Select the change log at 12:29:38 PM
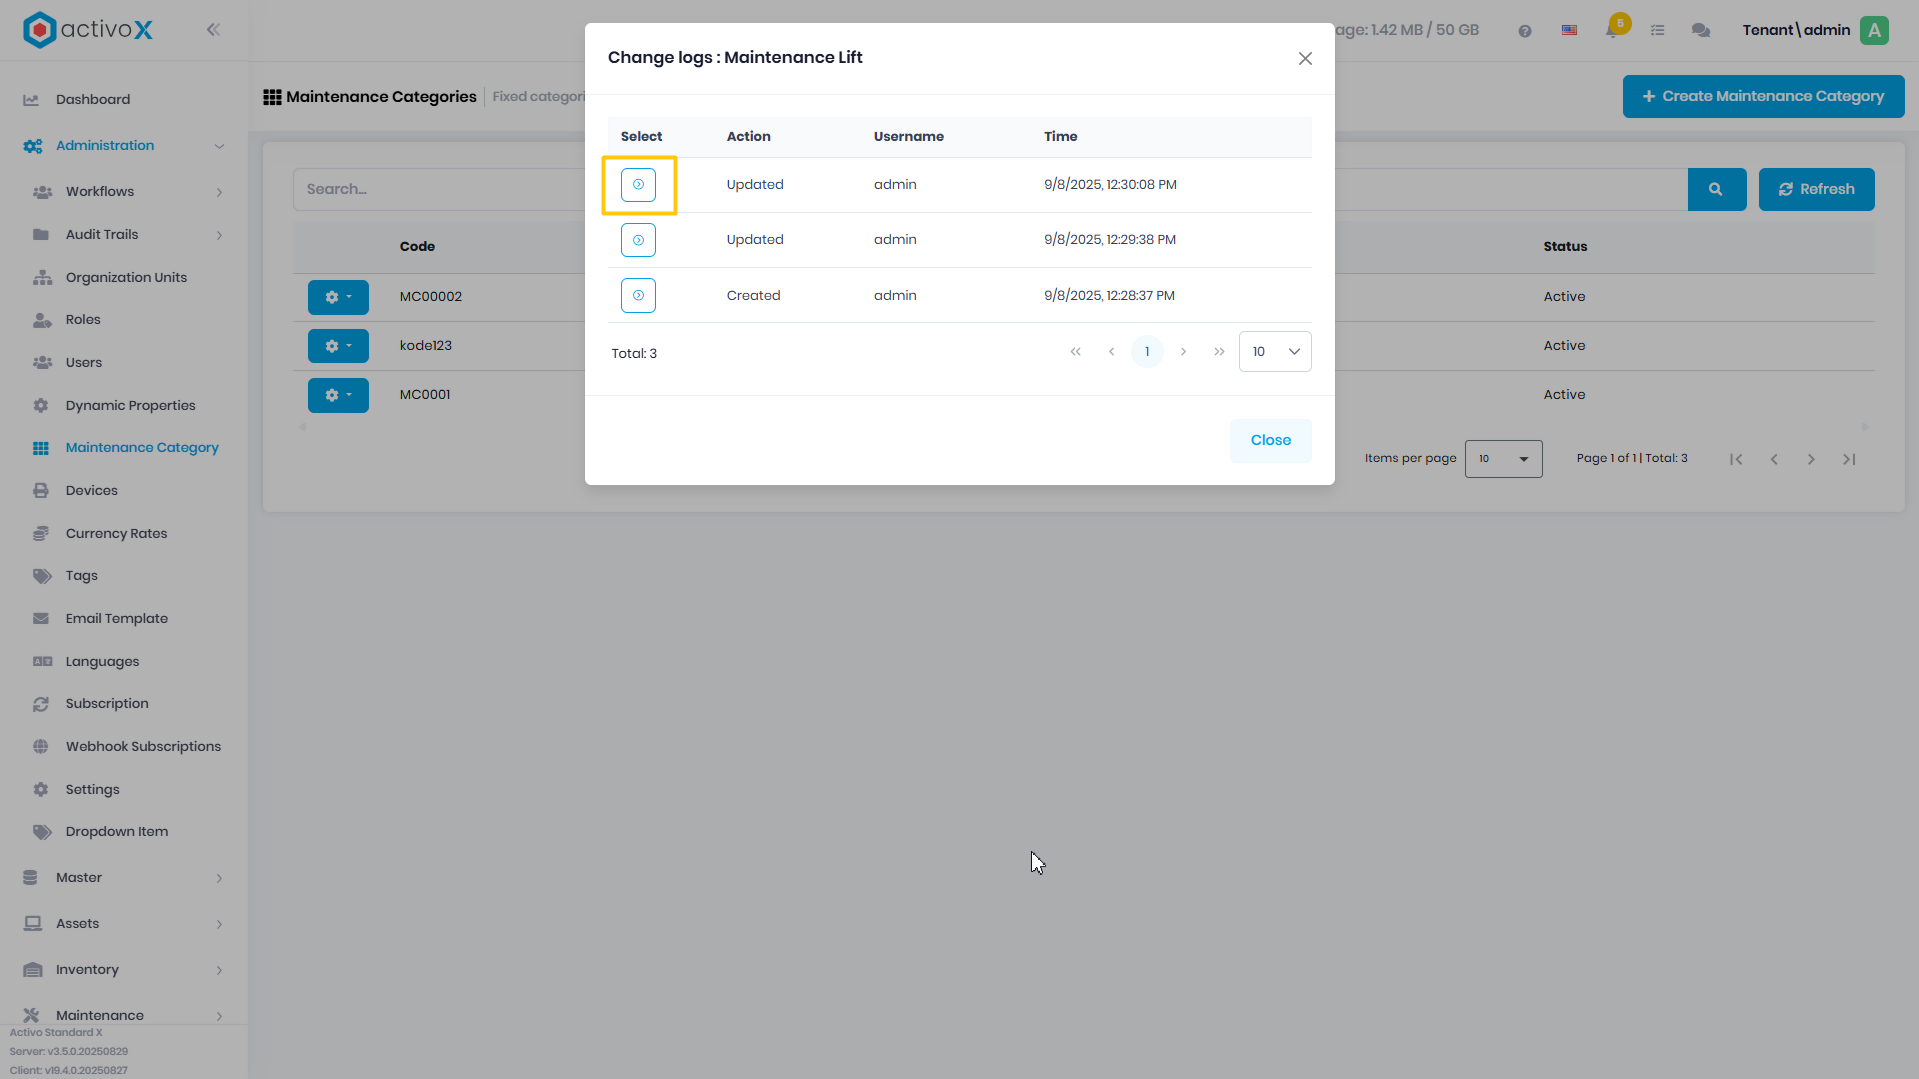This screenshot has width=1919, height=1079. pyautogui.click(x=638, y=240)
